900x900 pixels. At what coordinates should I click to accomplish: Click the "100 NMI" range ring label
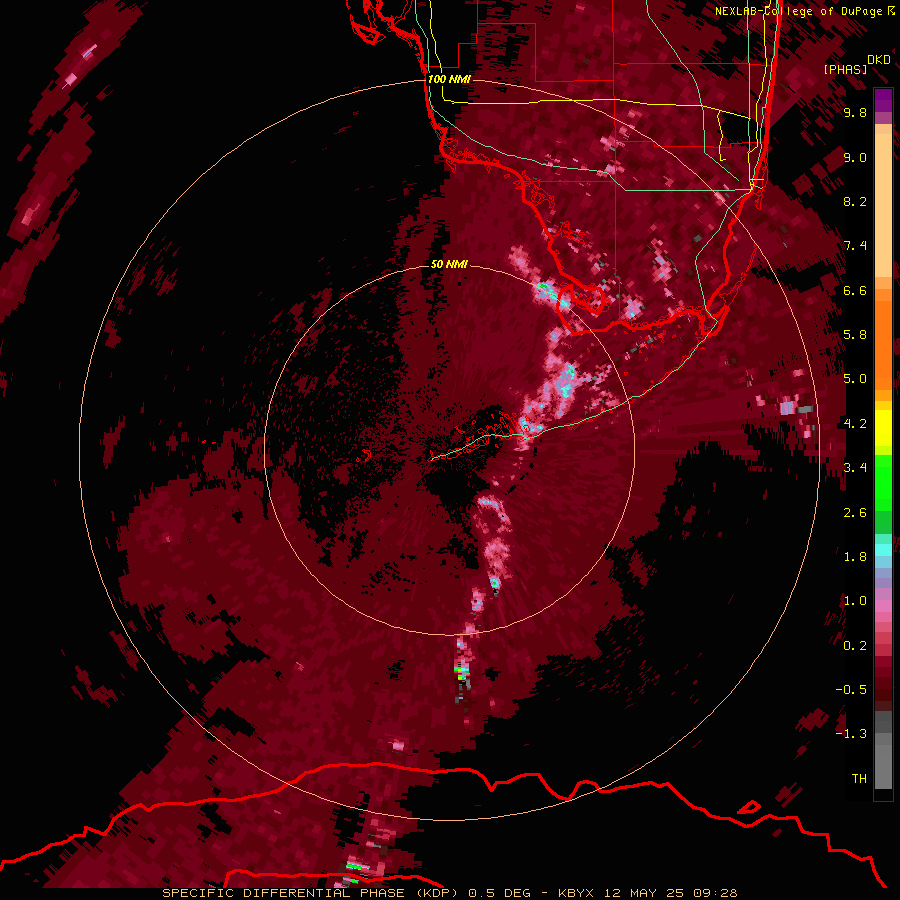pyautogui.click(x=449, y=79)
